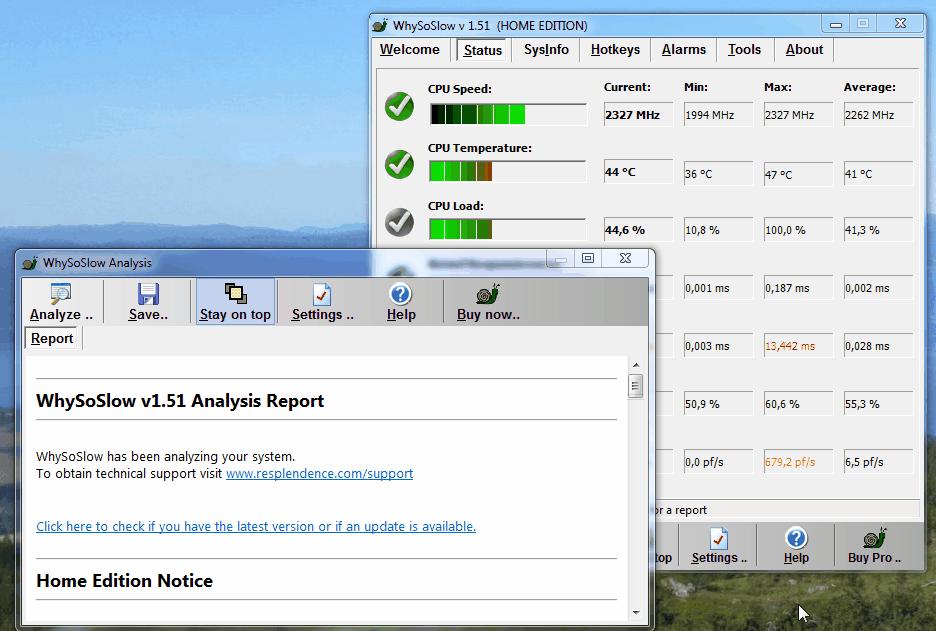Click the CPU Speed green checkmark icon

pos(399,106)
